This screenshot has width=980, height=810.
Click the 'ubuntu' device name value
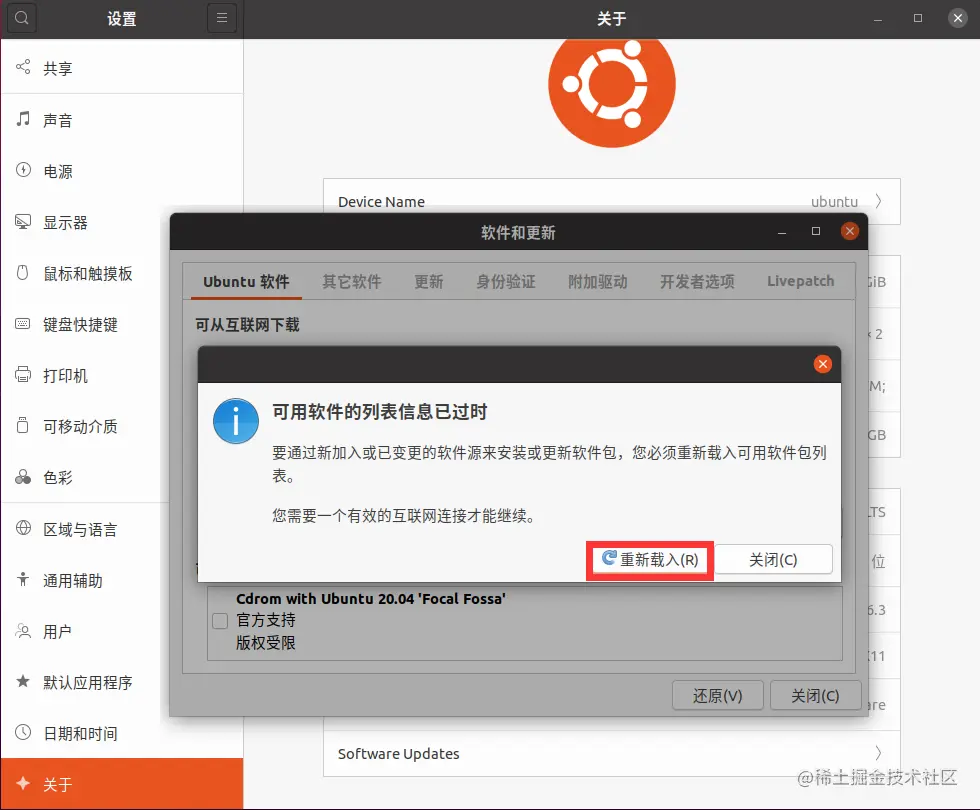tap(834, 202)
